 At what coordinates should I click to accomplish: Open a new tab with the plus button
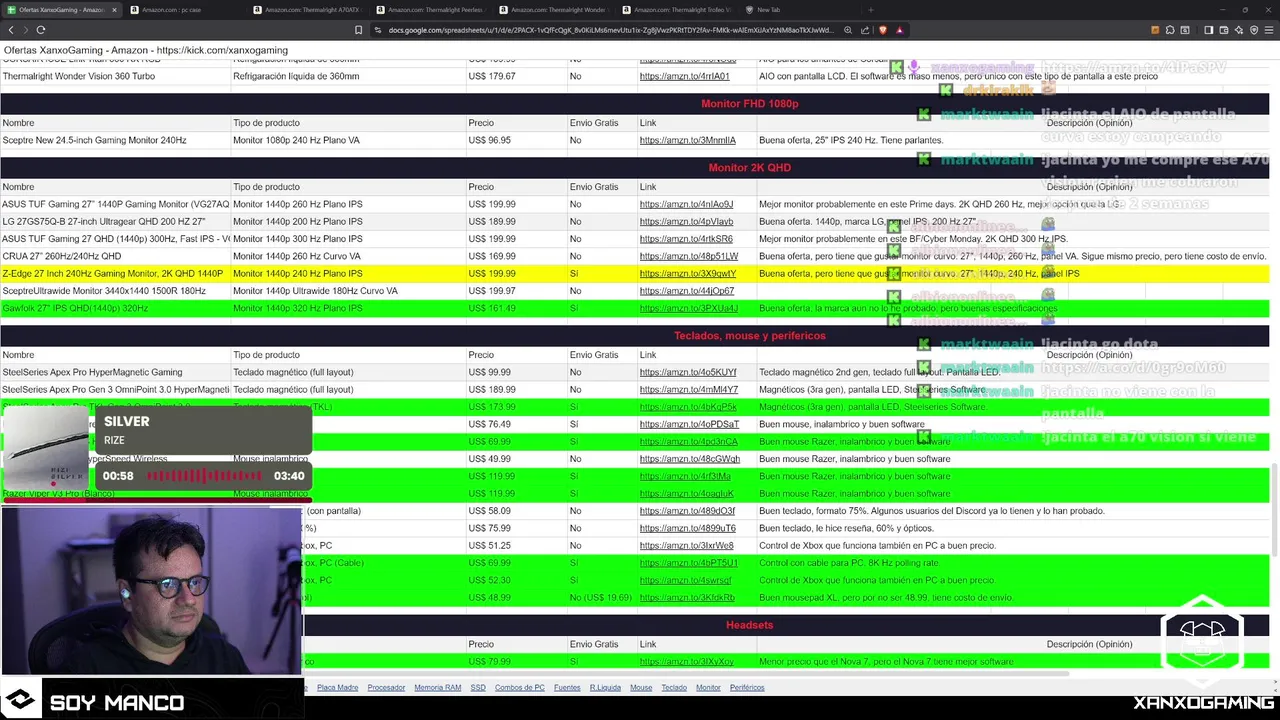coord(870,10)
